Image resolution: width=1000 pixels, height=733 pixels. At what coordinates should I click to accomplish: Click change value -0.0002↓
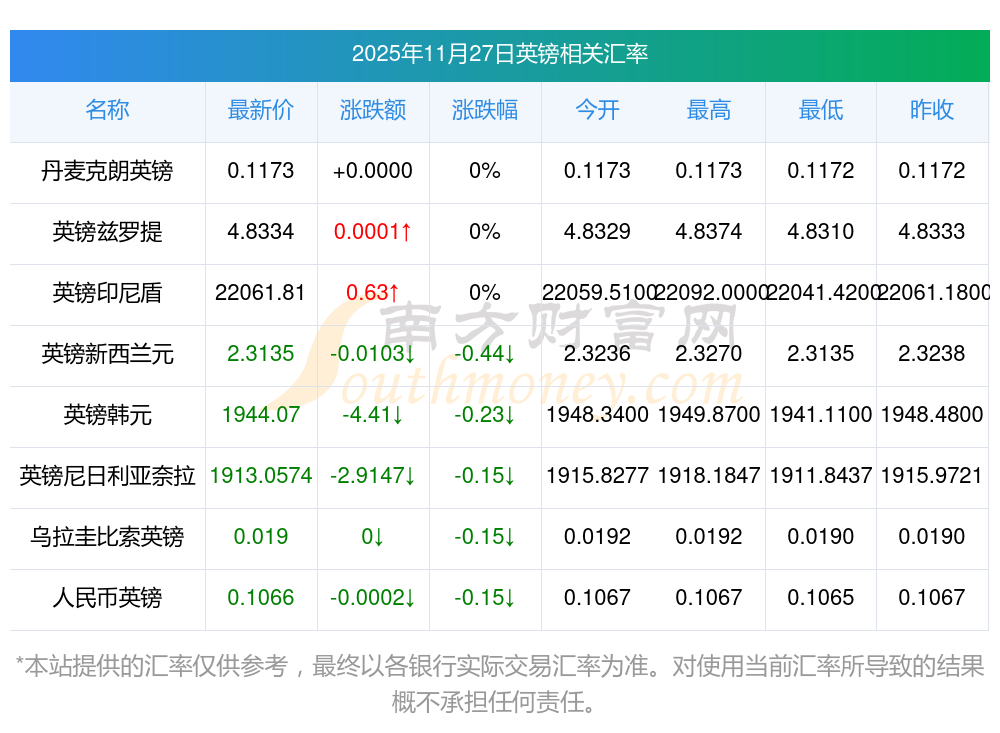373,598
